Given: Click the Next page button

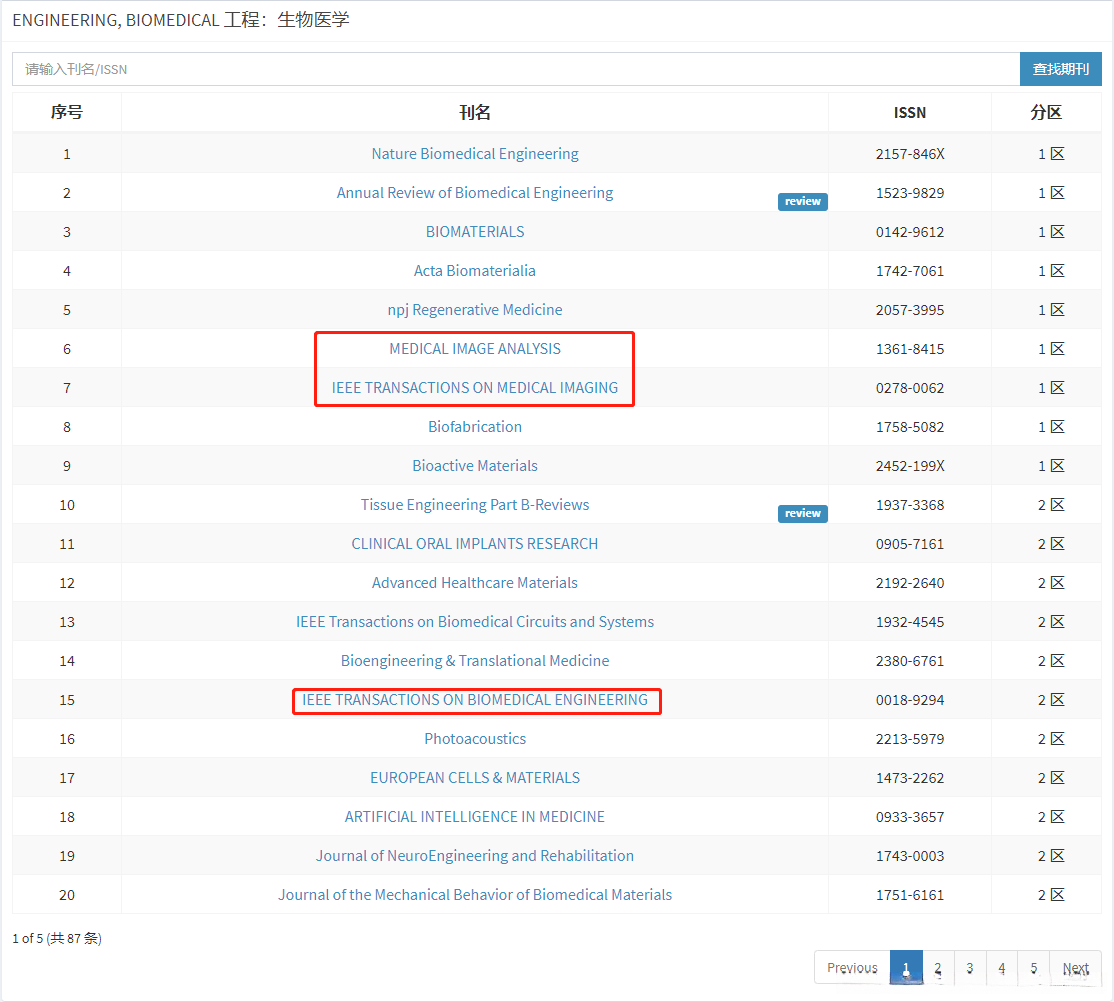Looking at the screenshot, I should coord(1076,968).
